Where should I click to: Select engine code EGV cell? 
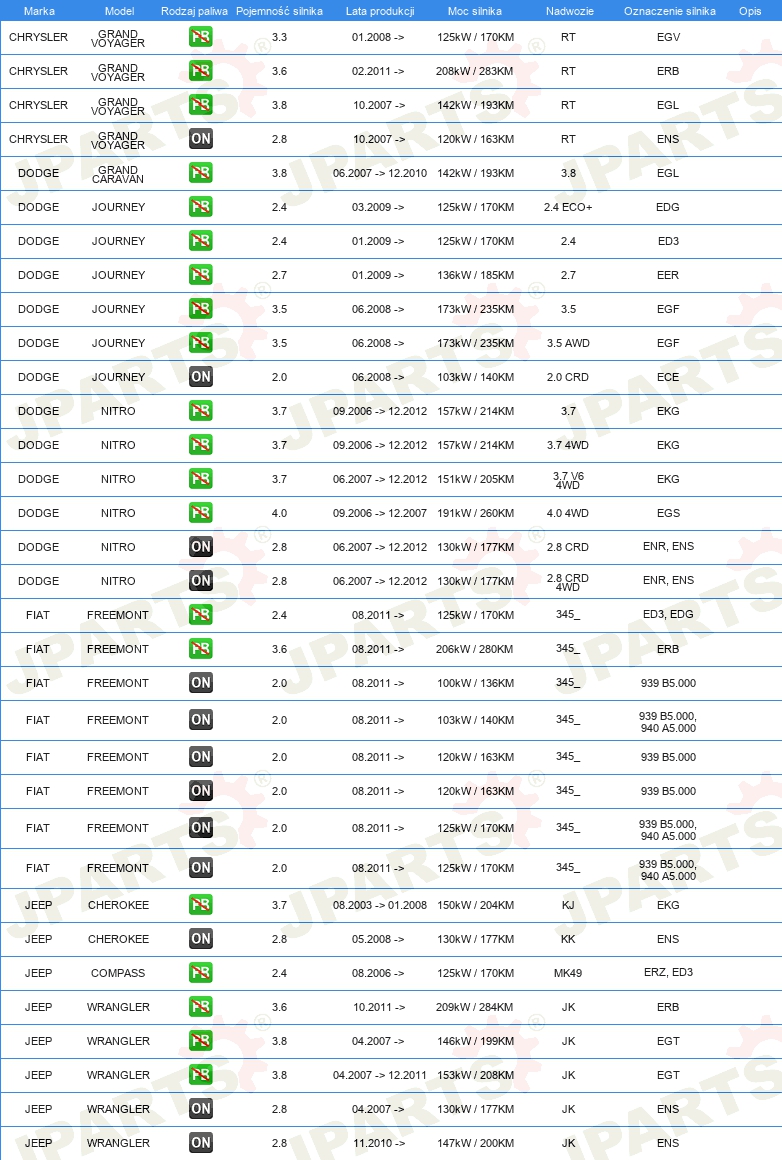click(668, 37)
